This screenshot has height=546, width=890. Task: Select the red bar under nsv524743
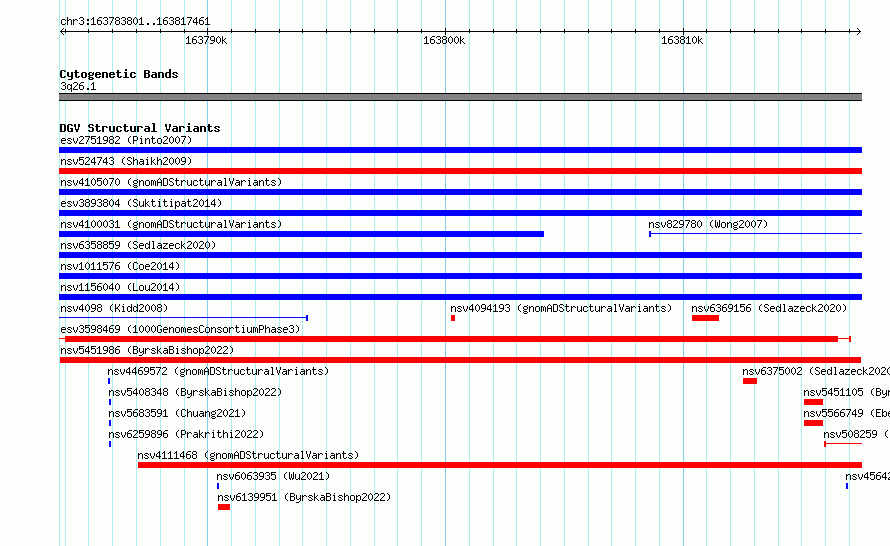click(460, 171)
